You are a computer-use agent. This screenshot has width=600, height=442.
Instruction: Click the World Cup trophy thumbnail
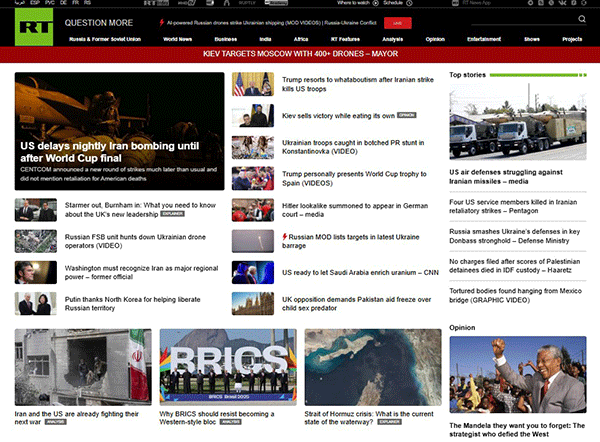[253, 178]
